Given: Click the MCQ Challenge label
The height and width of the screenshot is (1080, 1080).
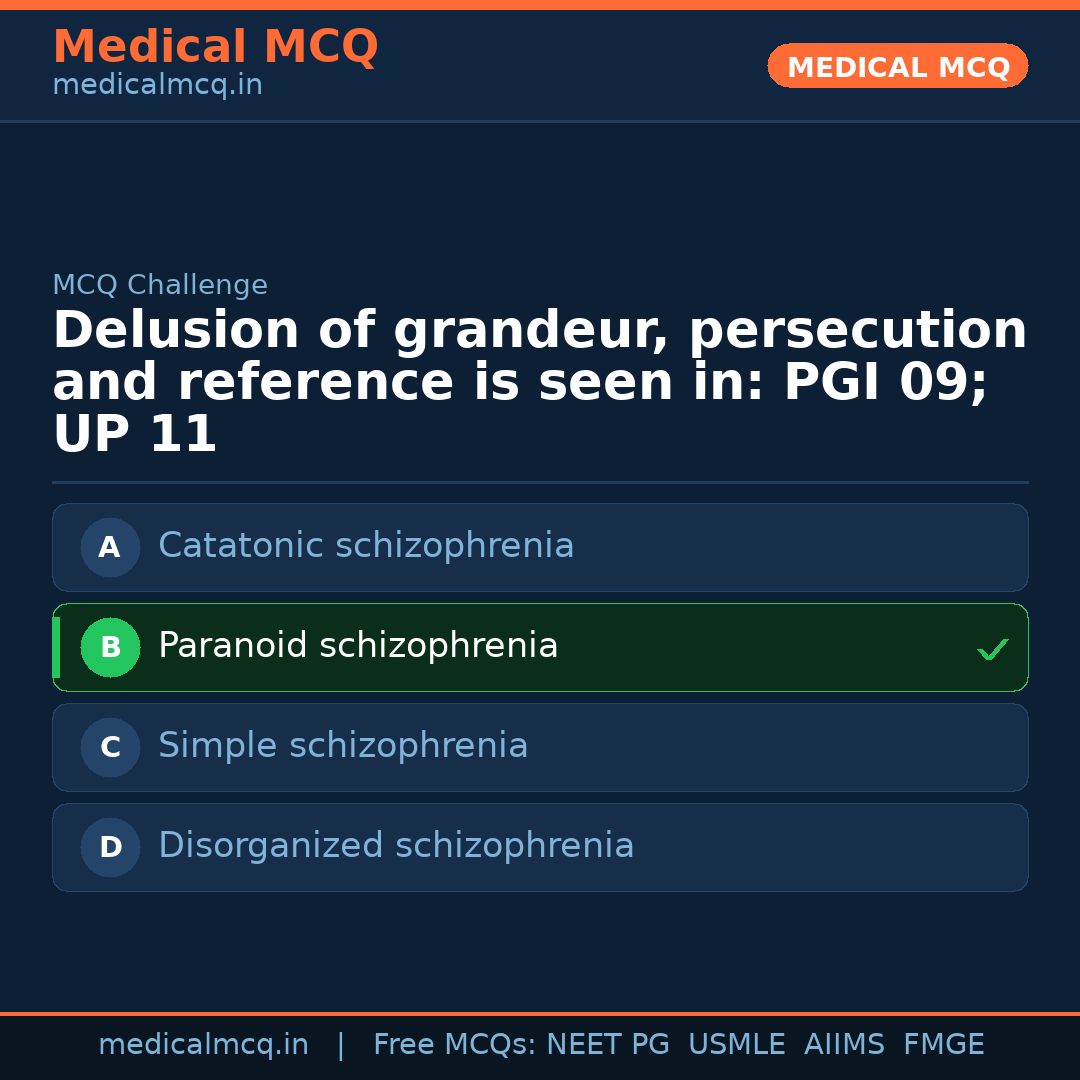Looking at the screenshot, I should pyautogui.click(x=160, y=285).
